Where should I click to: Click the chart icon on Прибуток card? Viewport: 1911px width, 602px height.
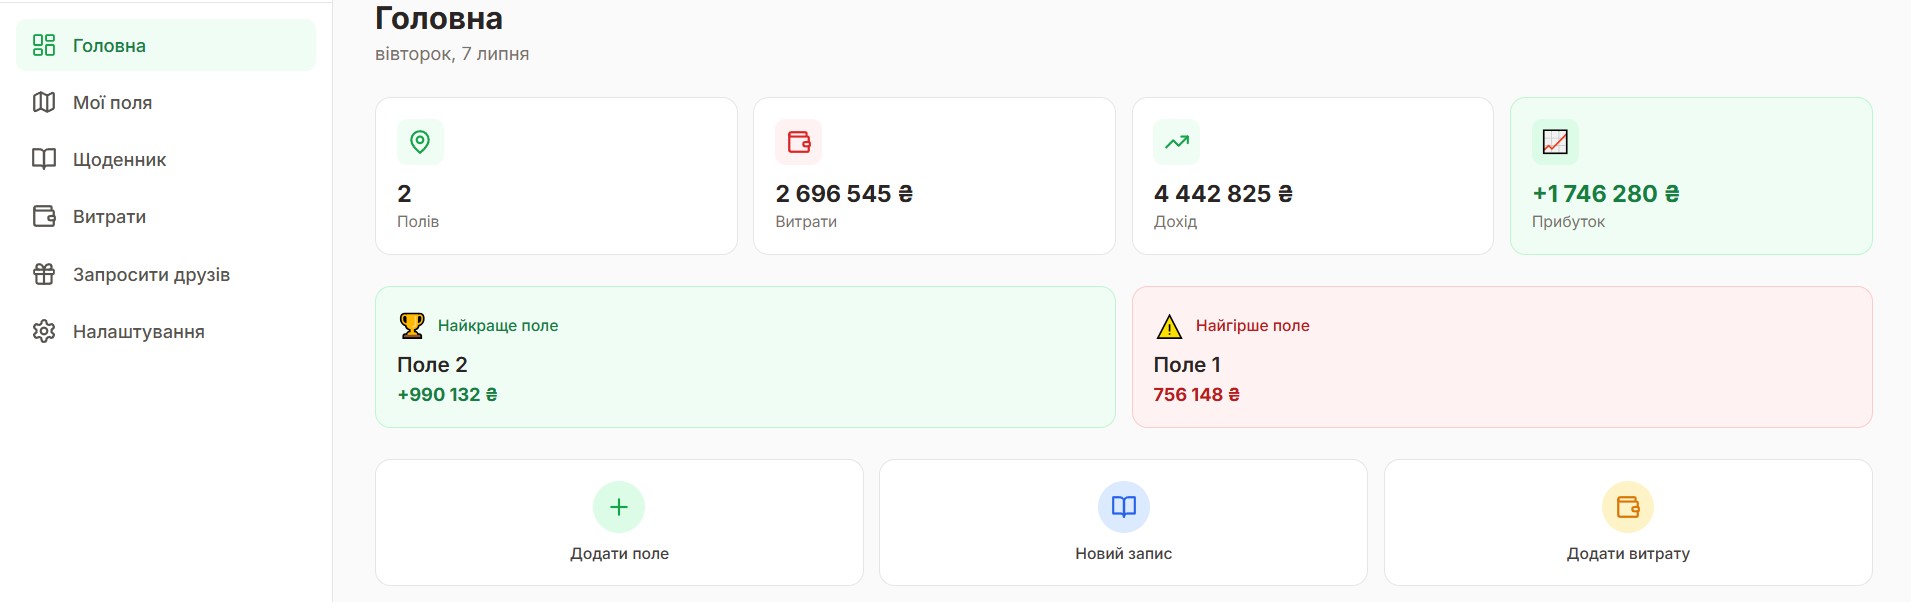1555,142
